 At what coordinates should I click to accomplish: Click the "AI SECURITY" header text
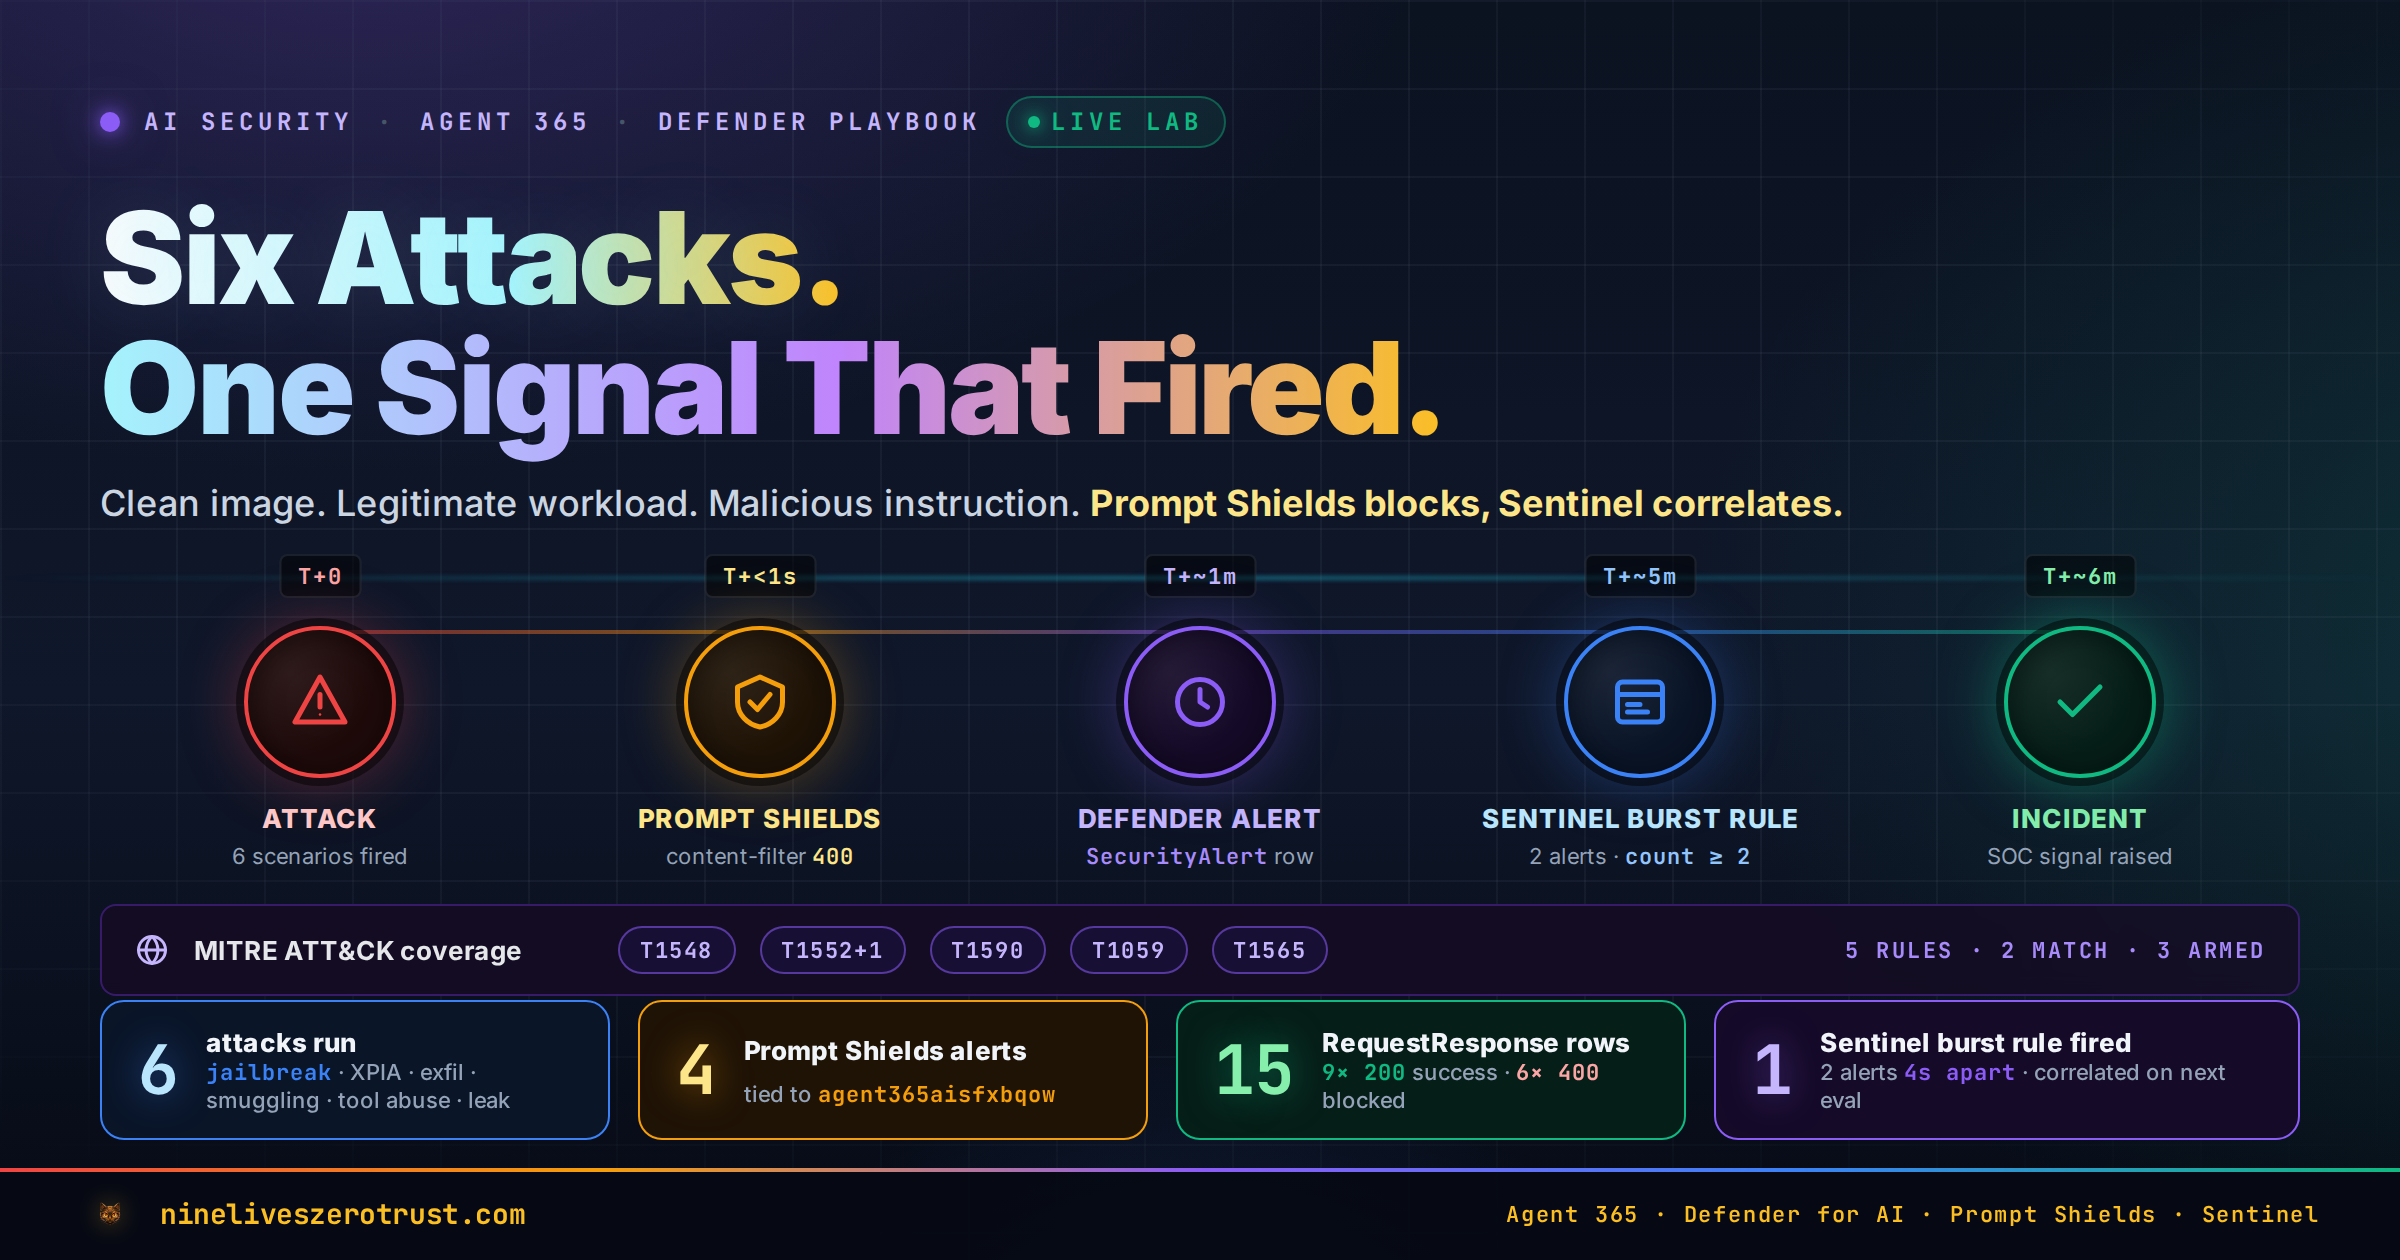[247, 122]
